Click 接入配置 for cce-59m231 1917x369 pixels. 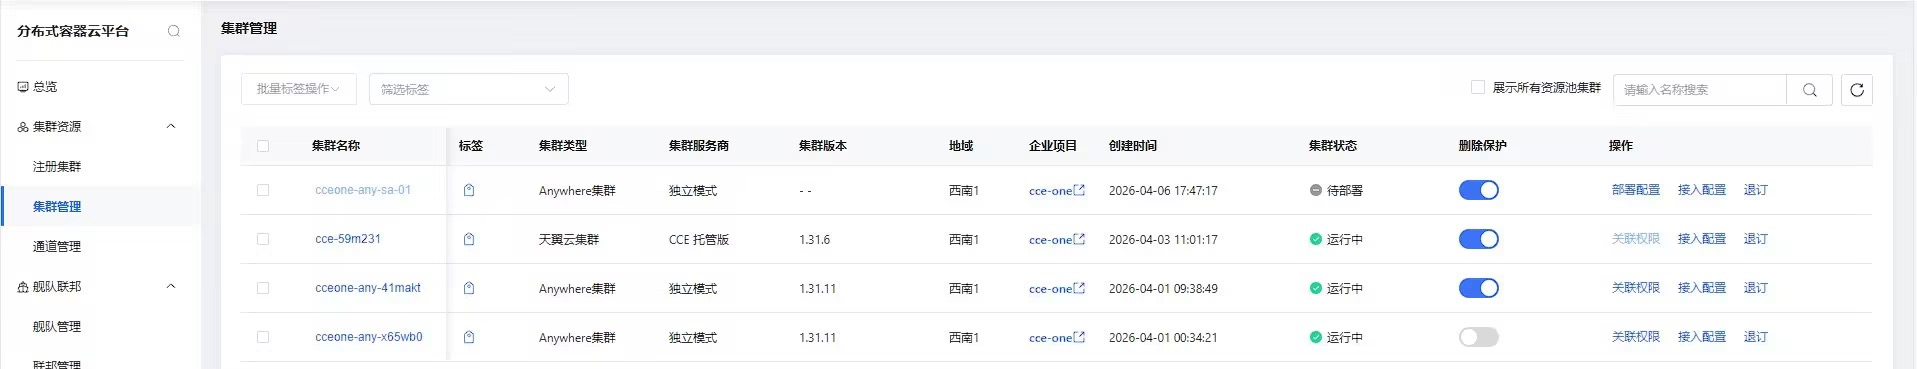(1701, 239)
